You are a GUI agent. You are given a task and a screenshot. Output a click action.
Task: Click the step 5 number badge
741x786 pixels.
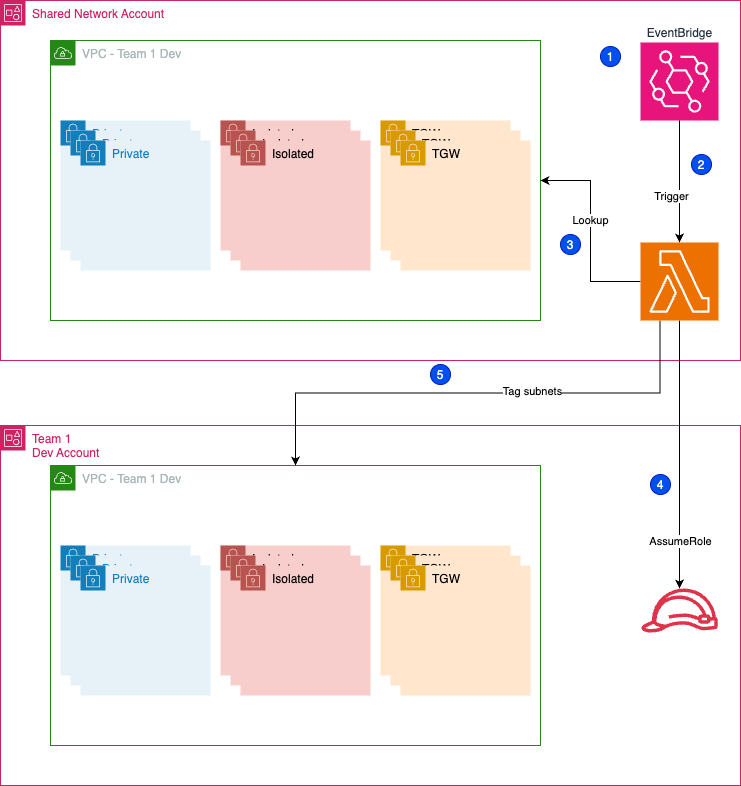pyautogui.click(x=440, y=375)
